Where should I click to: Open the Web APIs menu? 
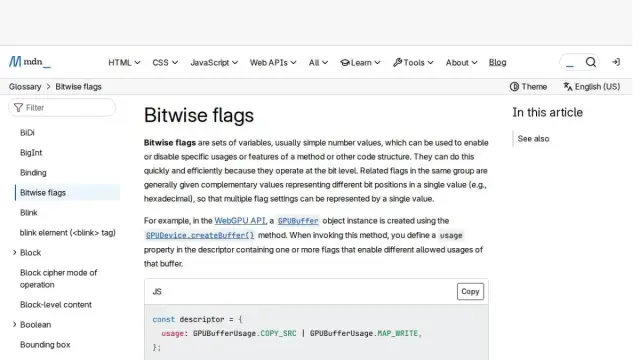[x=273, y=62]
